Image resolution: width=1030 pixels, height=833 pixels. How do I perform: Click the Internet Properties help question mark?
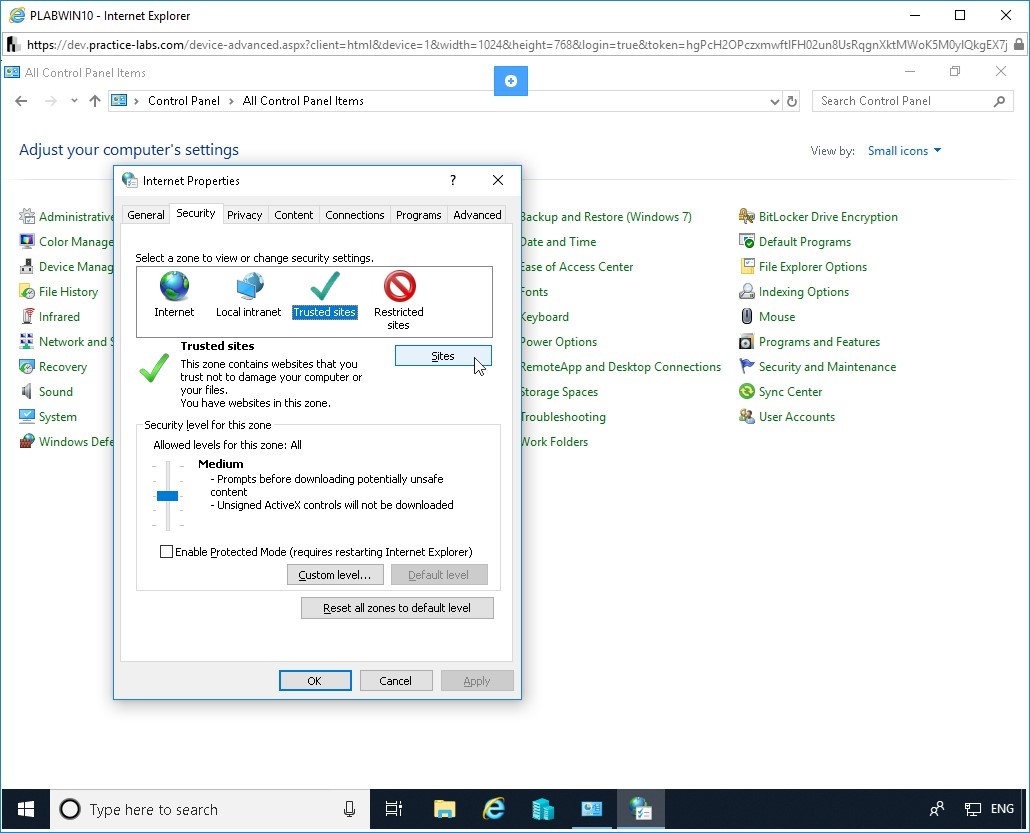tap(453, 180)
